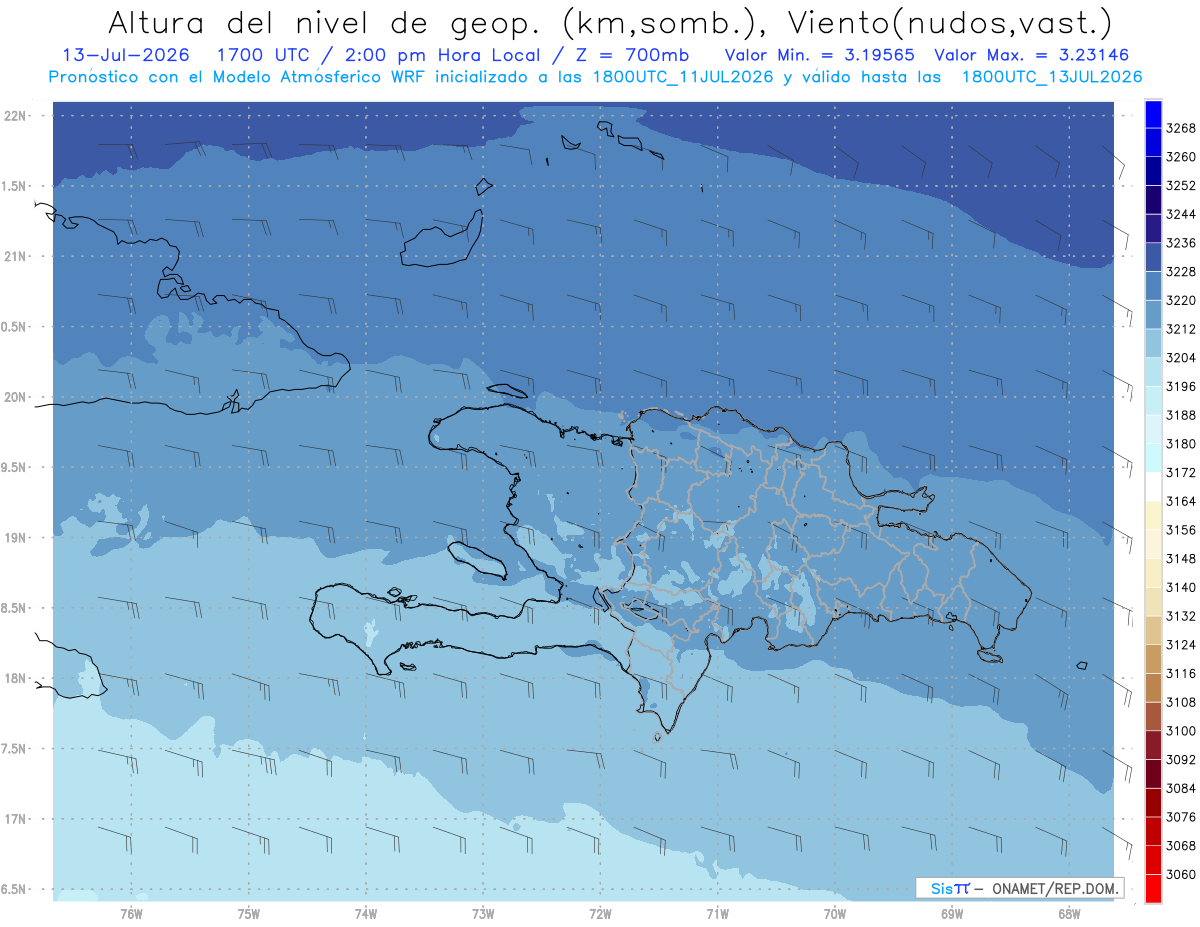Click the '20N' latitude axis label
This screenshot has height=927, width=1200.
point(16,397)
